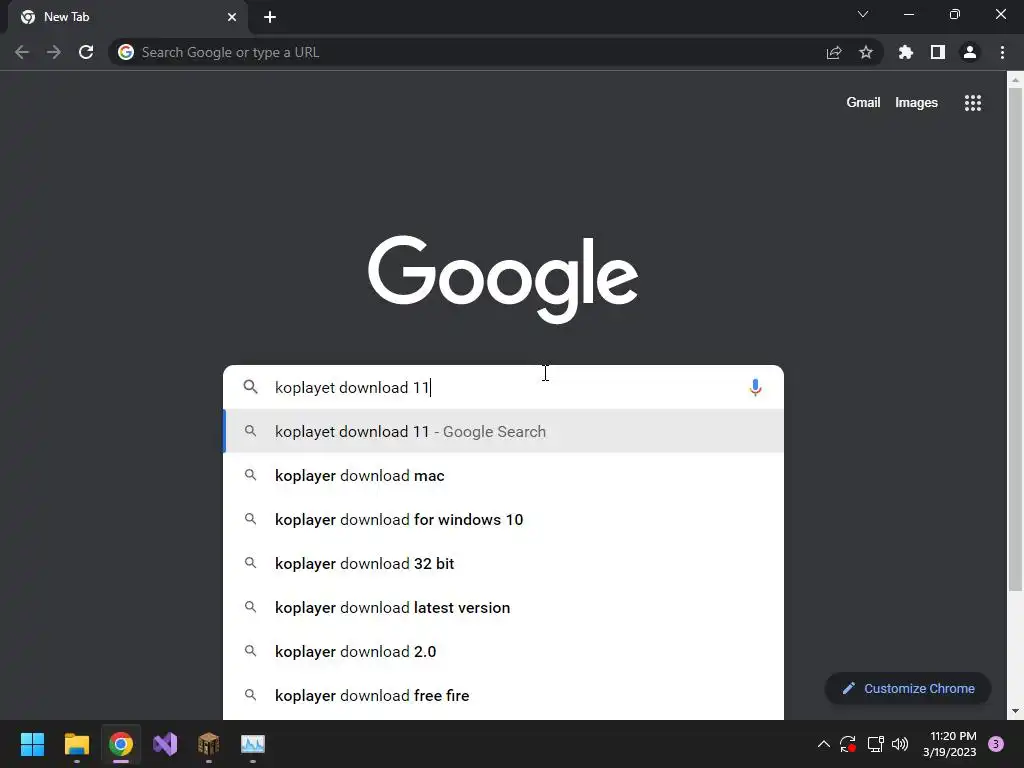Click the Chrome taskbar icon
The height and width of the screenshot is (768, 1024).
(121, 744)
